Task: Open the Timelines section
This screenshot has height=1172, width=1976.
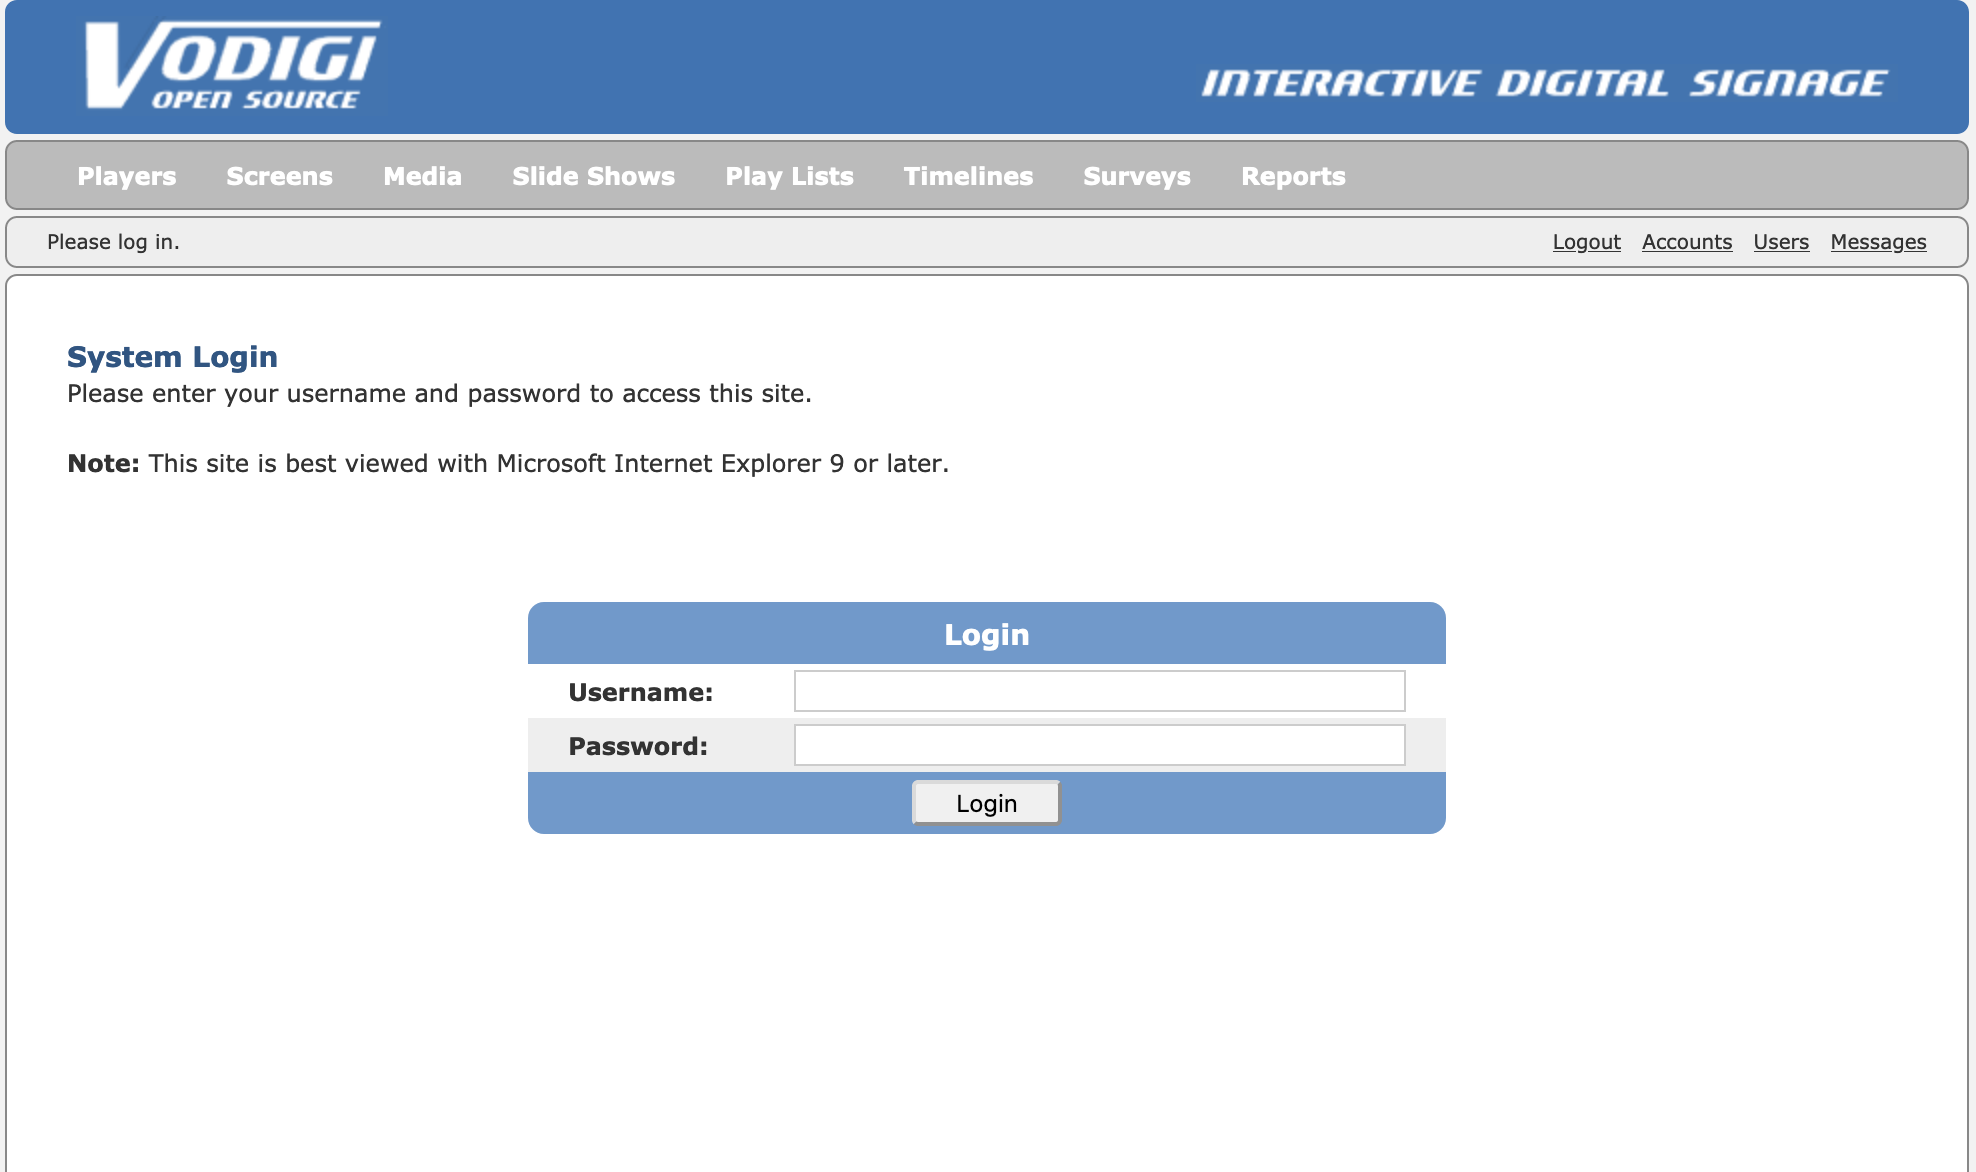Action: (968, 176)
